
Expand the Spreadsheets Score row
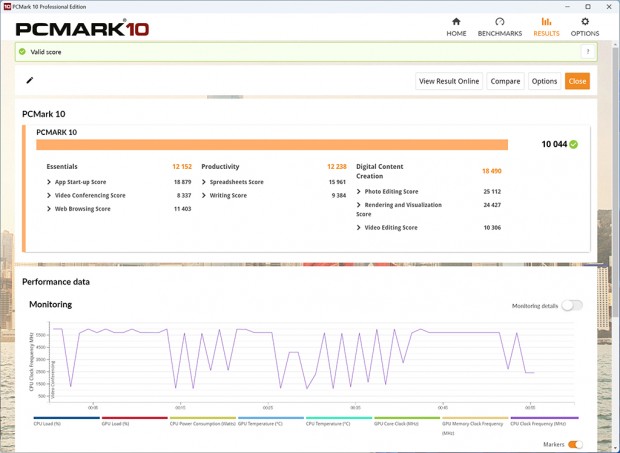[204, 182]
